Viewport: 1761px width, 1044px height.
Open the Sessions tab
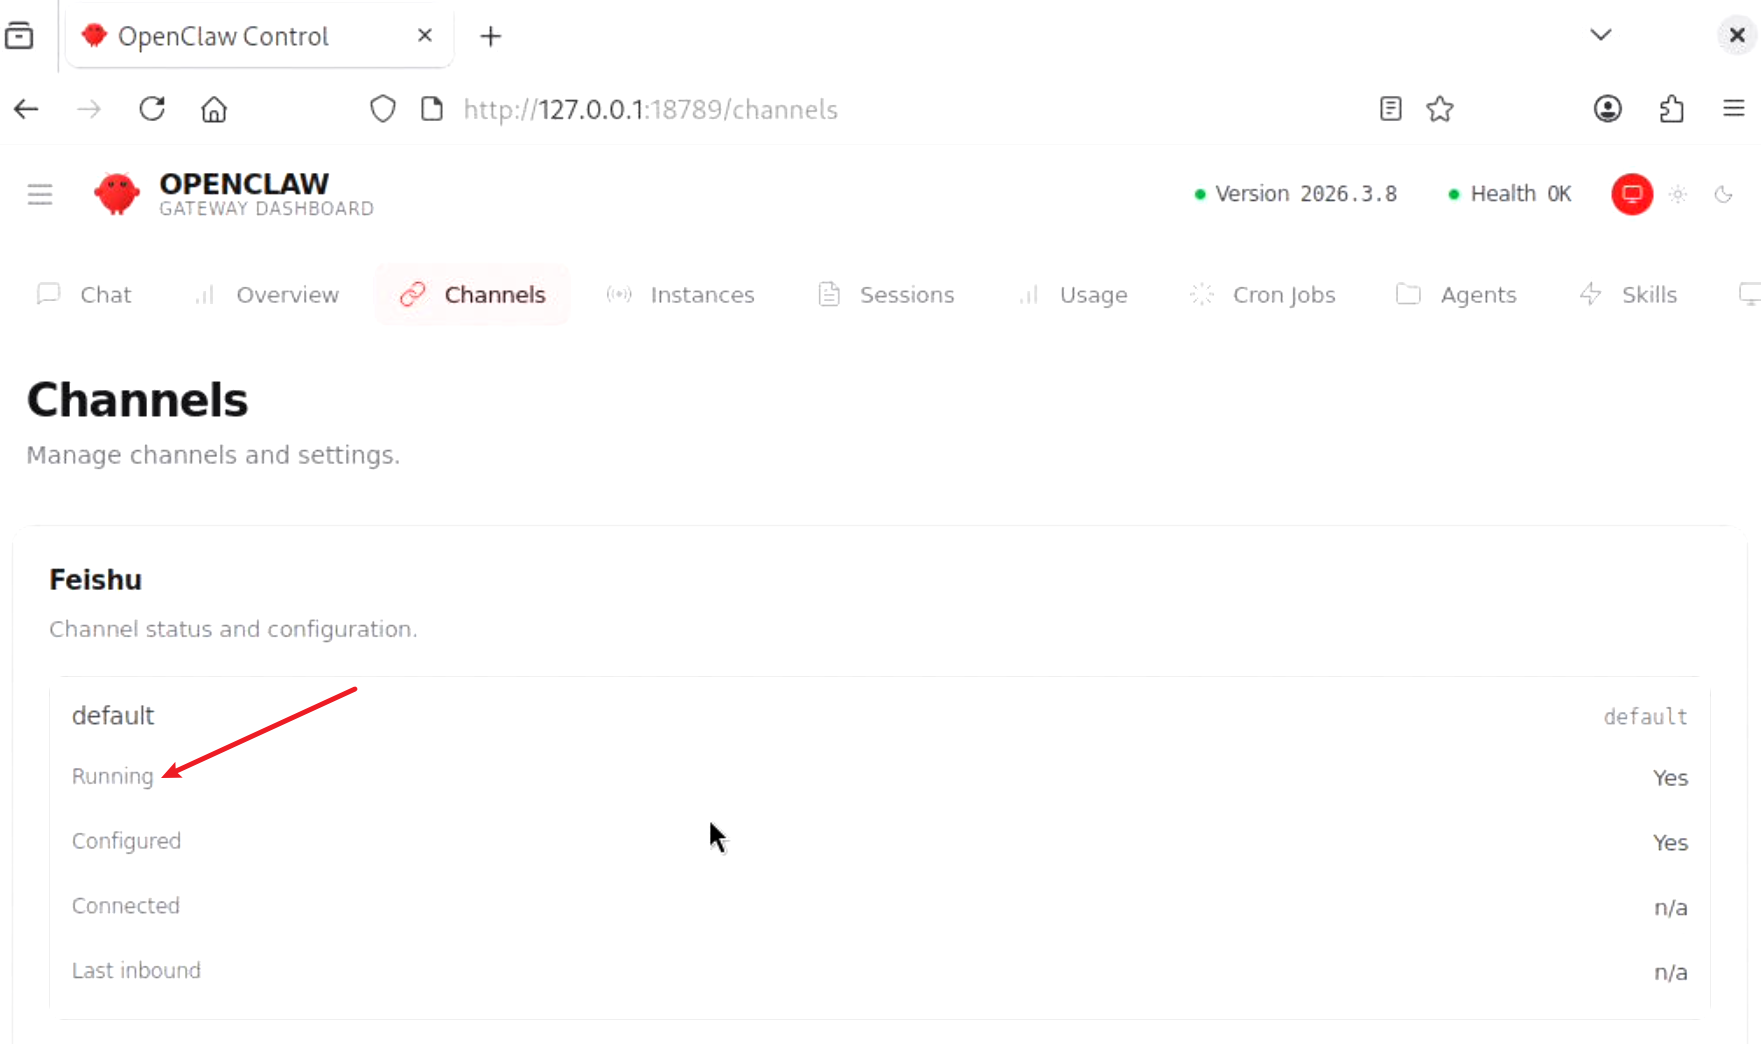coord(886,295)
